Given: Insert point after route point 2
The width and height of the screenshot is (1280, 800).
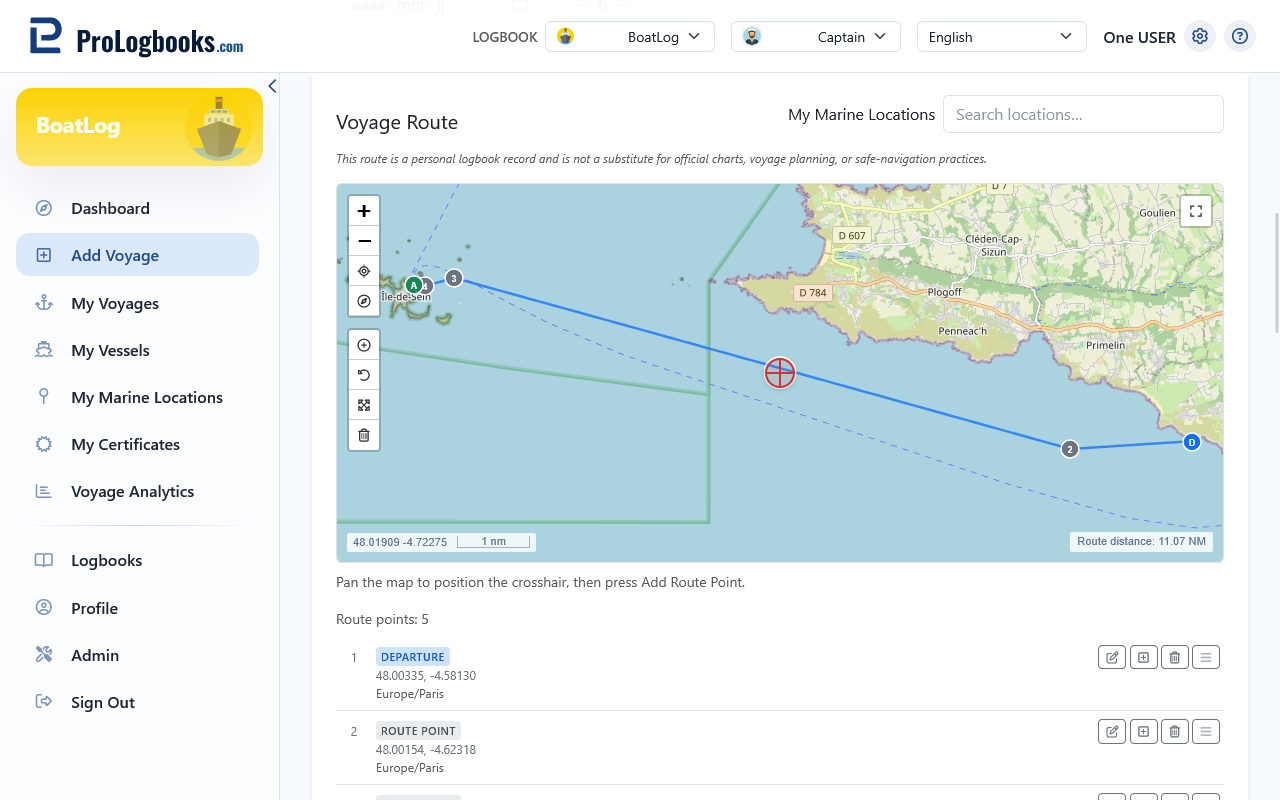Looking at the screenshot, I should coord(1143,731).
